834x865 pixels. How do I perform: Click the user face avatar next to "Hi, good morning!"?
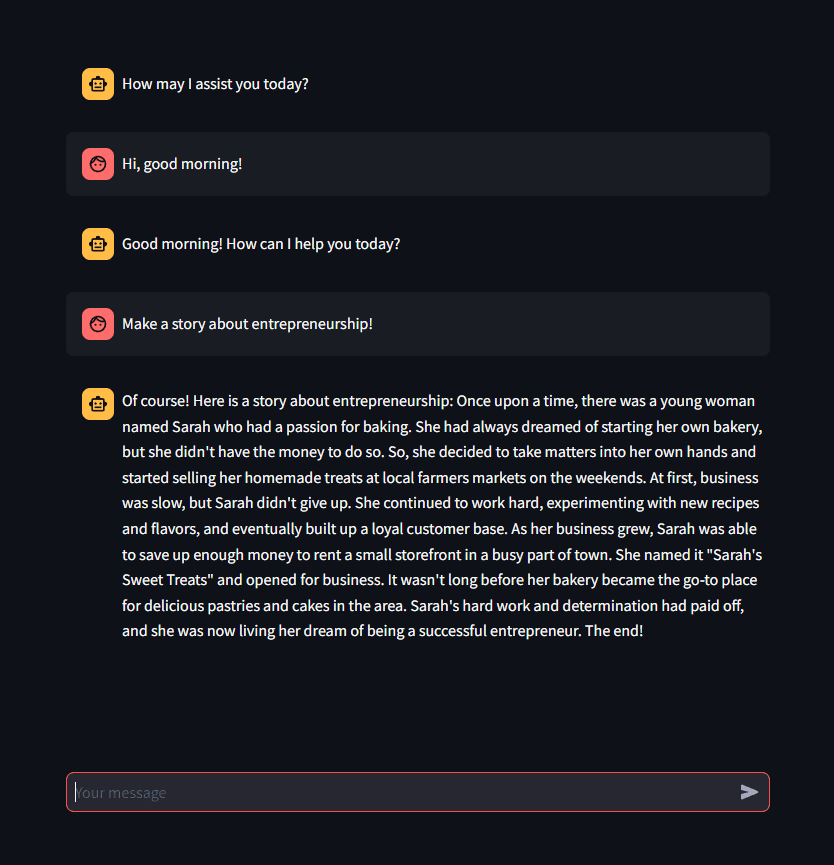(97, 164)
